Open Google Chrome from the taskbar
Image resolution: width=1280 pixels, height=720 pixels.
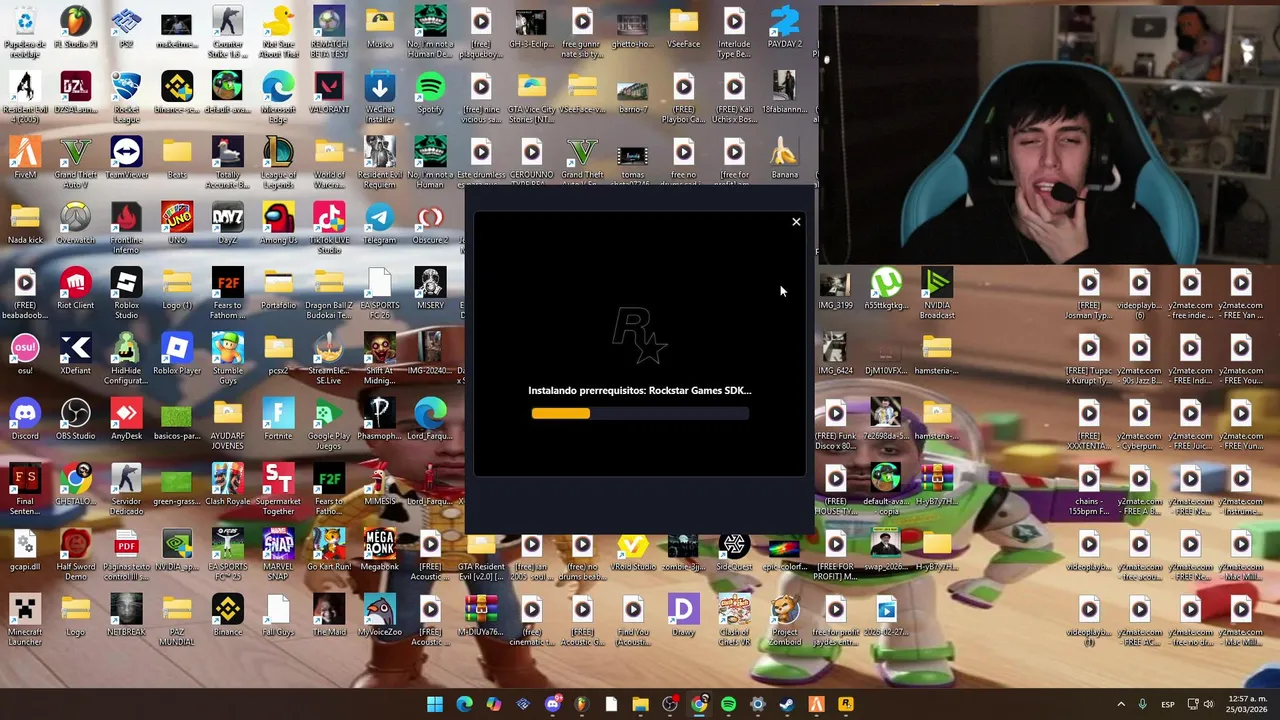coord(699,704)
